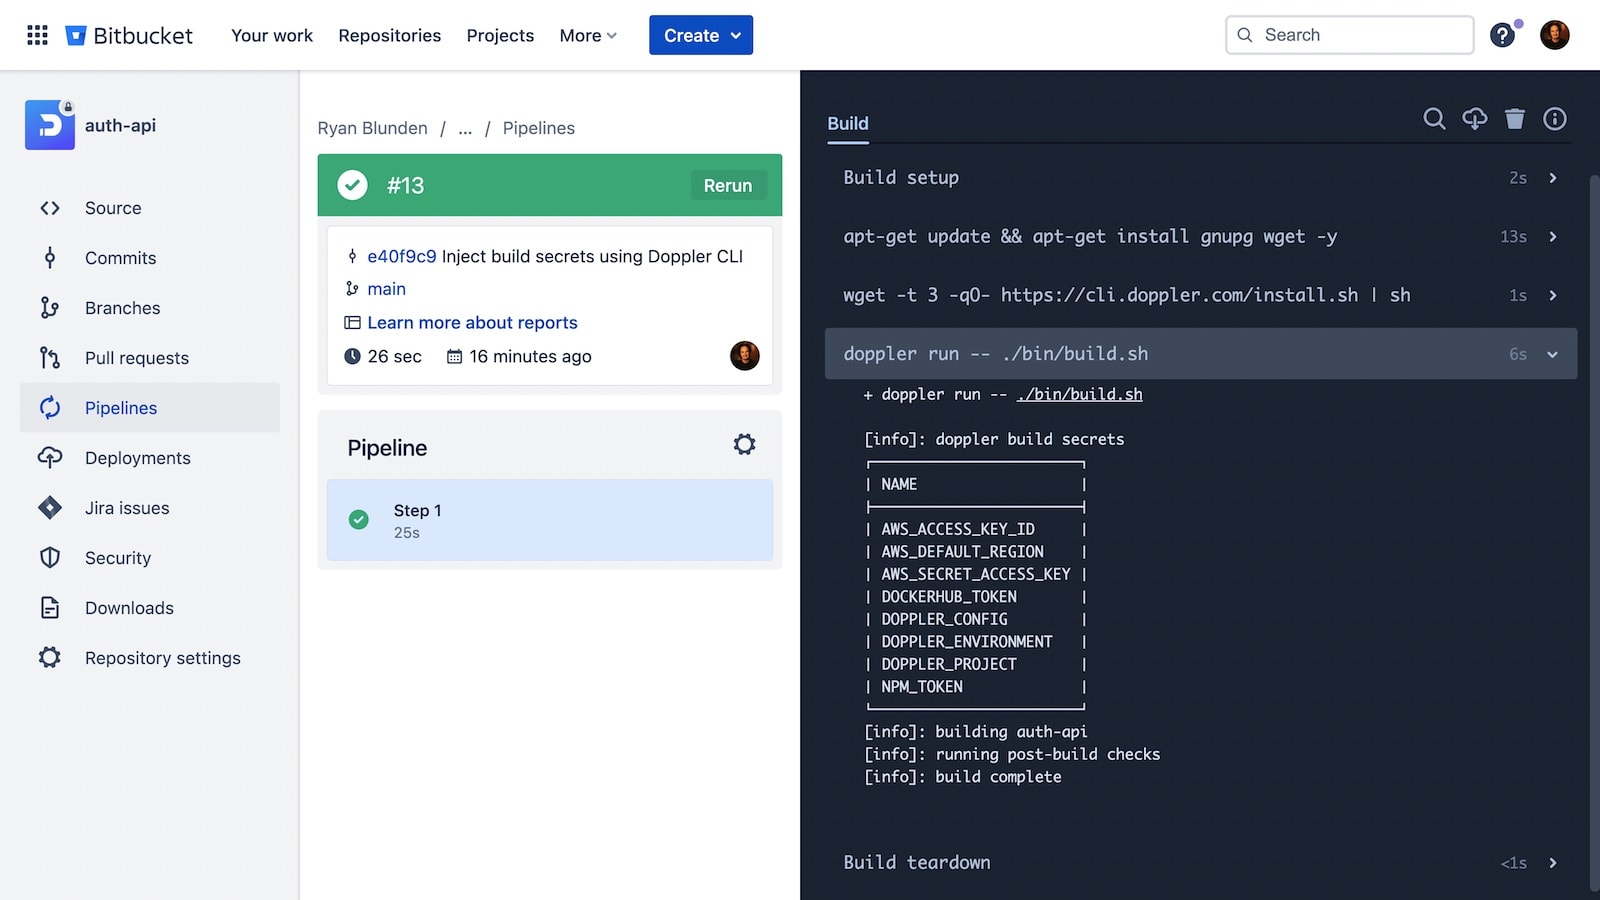Switch to the Commits section
This screenshot has width=1600, height=900.
click(x=120, y=257)
